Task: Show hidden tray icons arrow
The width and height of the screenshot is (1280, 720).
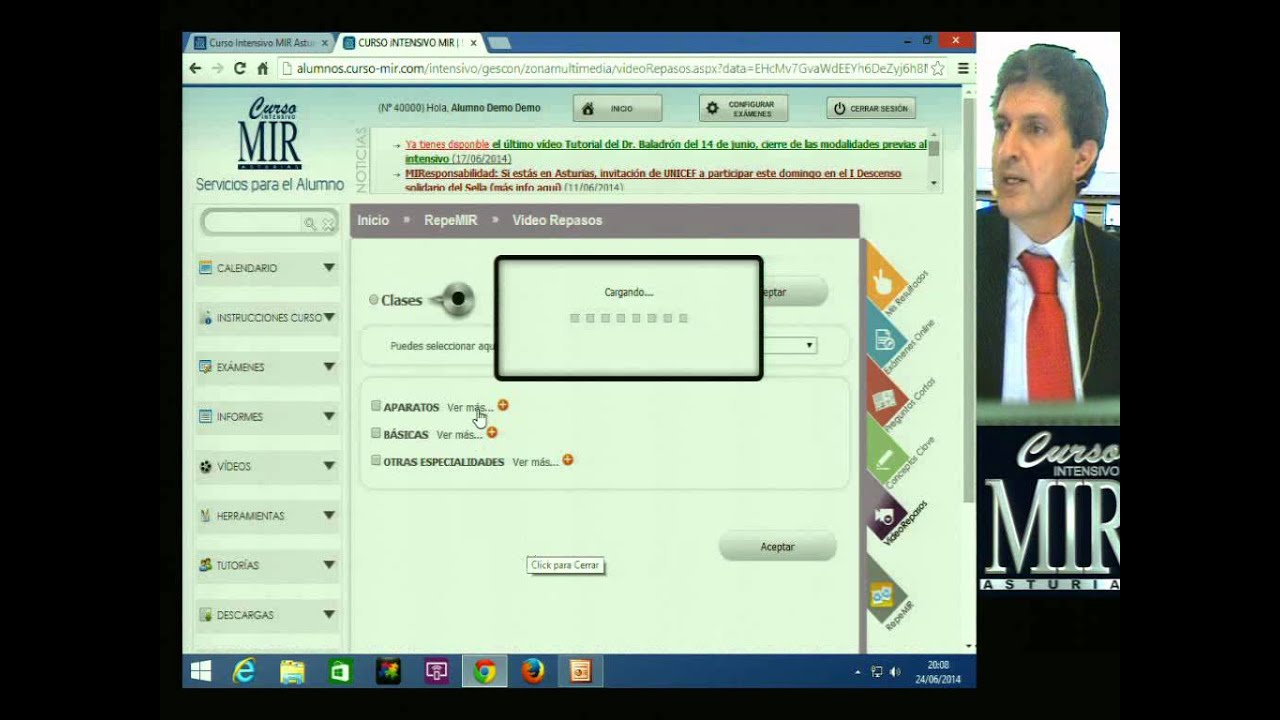Action: click(858, 672)
